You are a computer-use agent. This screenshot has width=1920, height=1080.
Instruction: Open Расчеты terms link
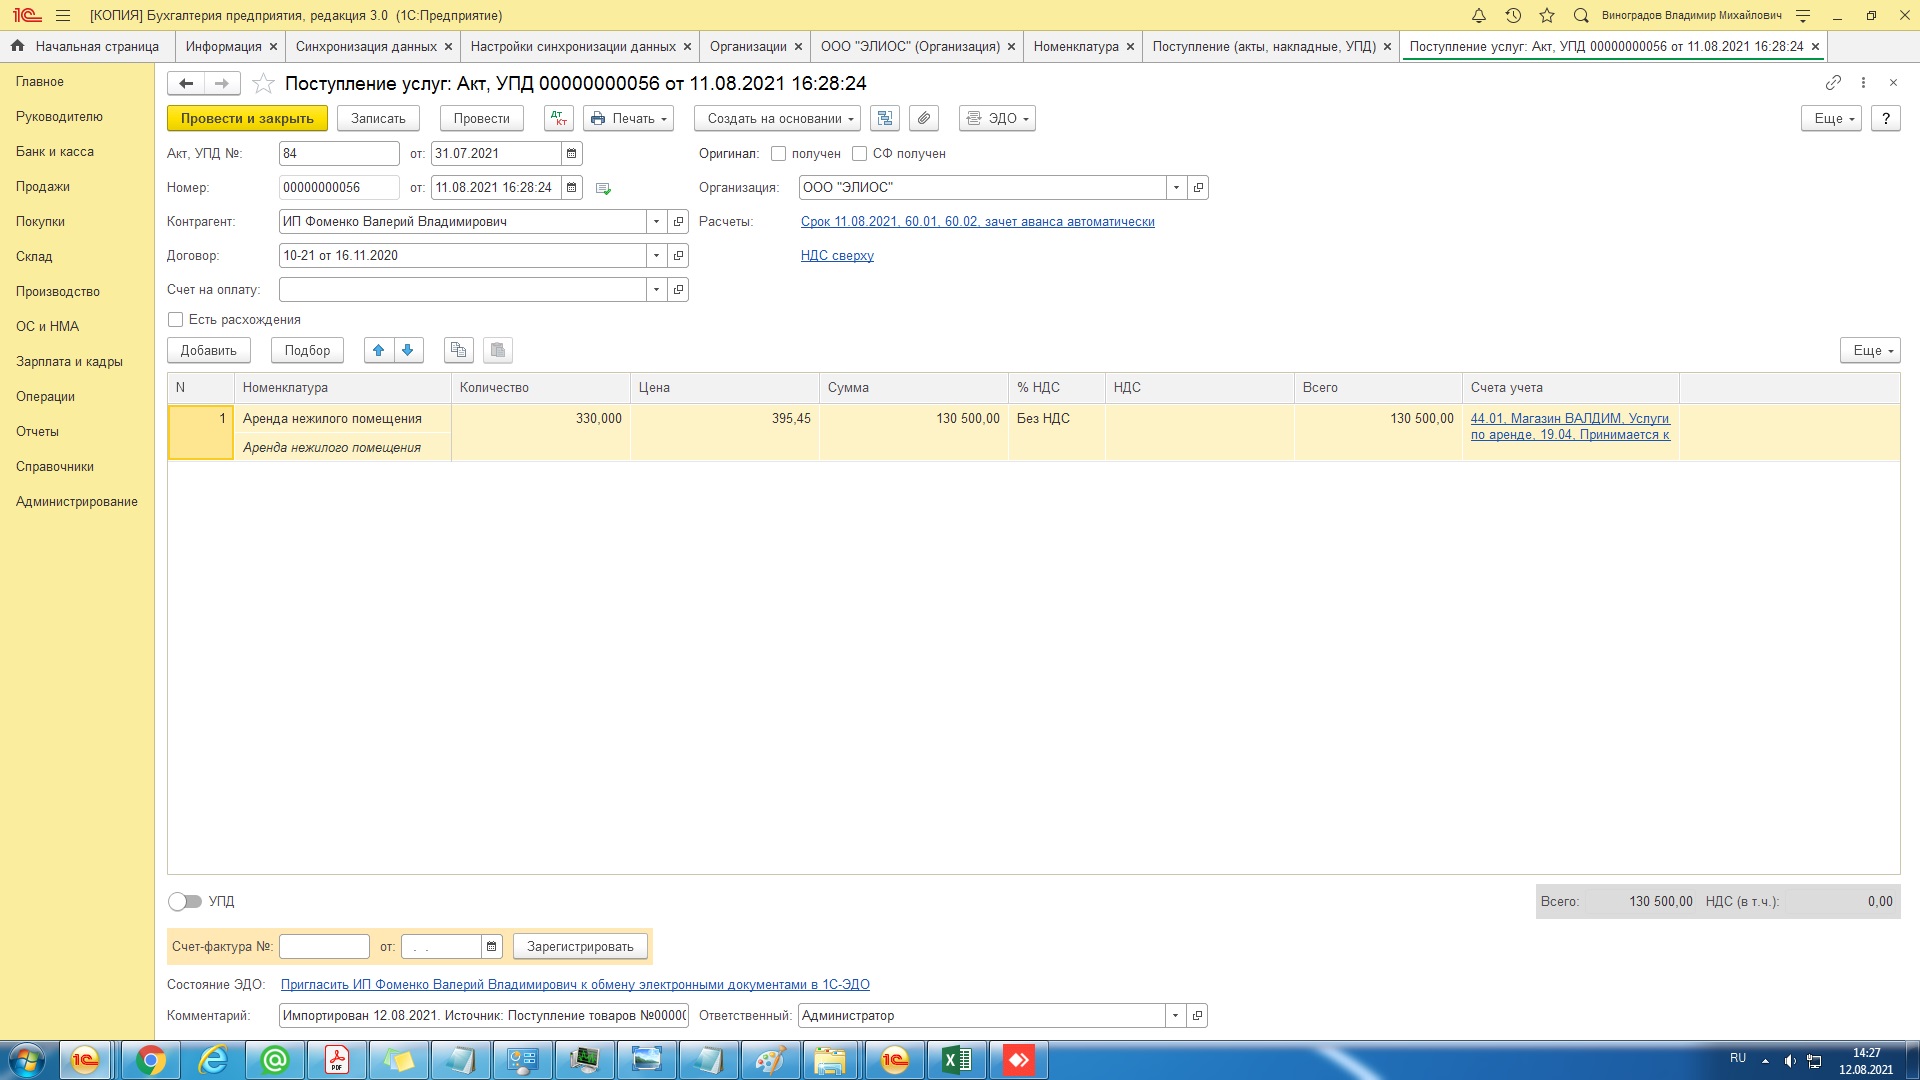977,222
